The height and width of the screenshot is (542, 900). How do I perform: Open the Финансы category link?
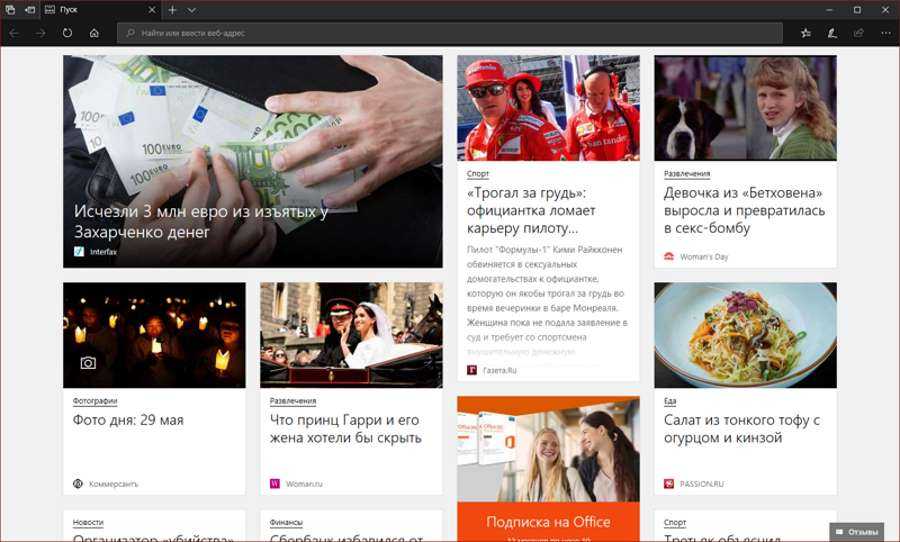coord(286,522)
